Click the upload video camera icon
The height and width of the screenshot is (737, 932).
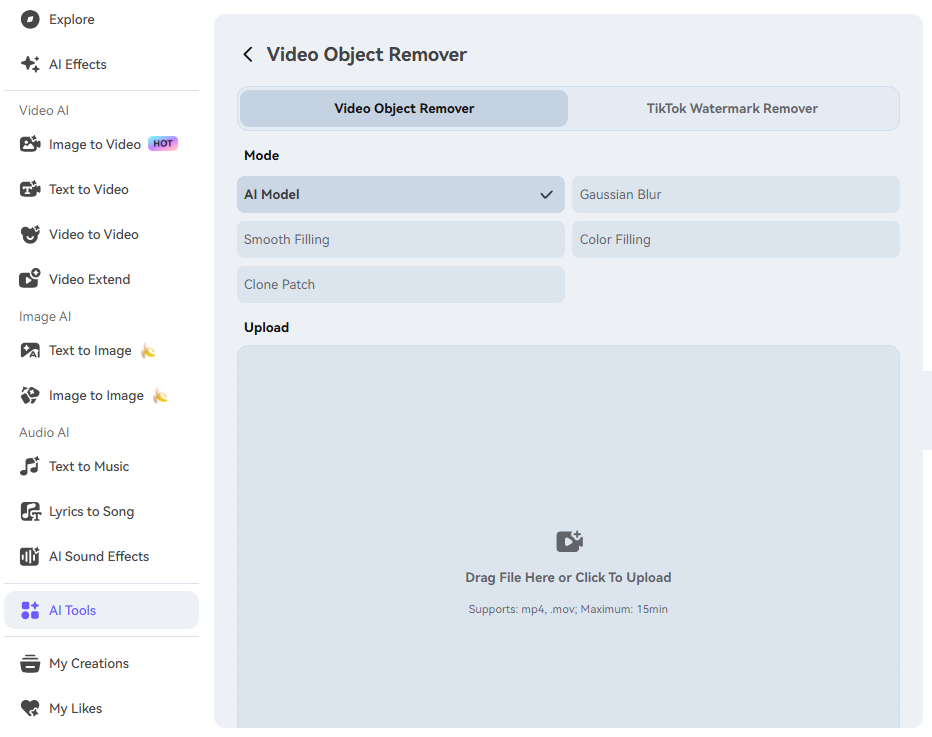(x=569, y=541)
